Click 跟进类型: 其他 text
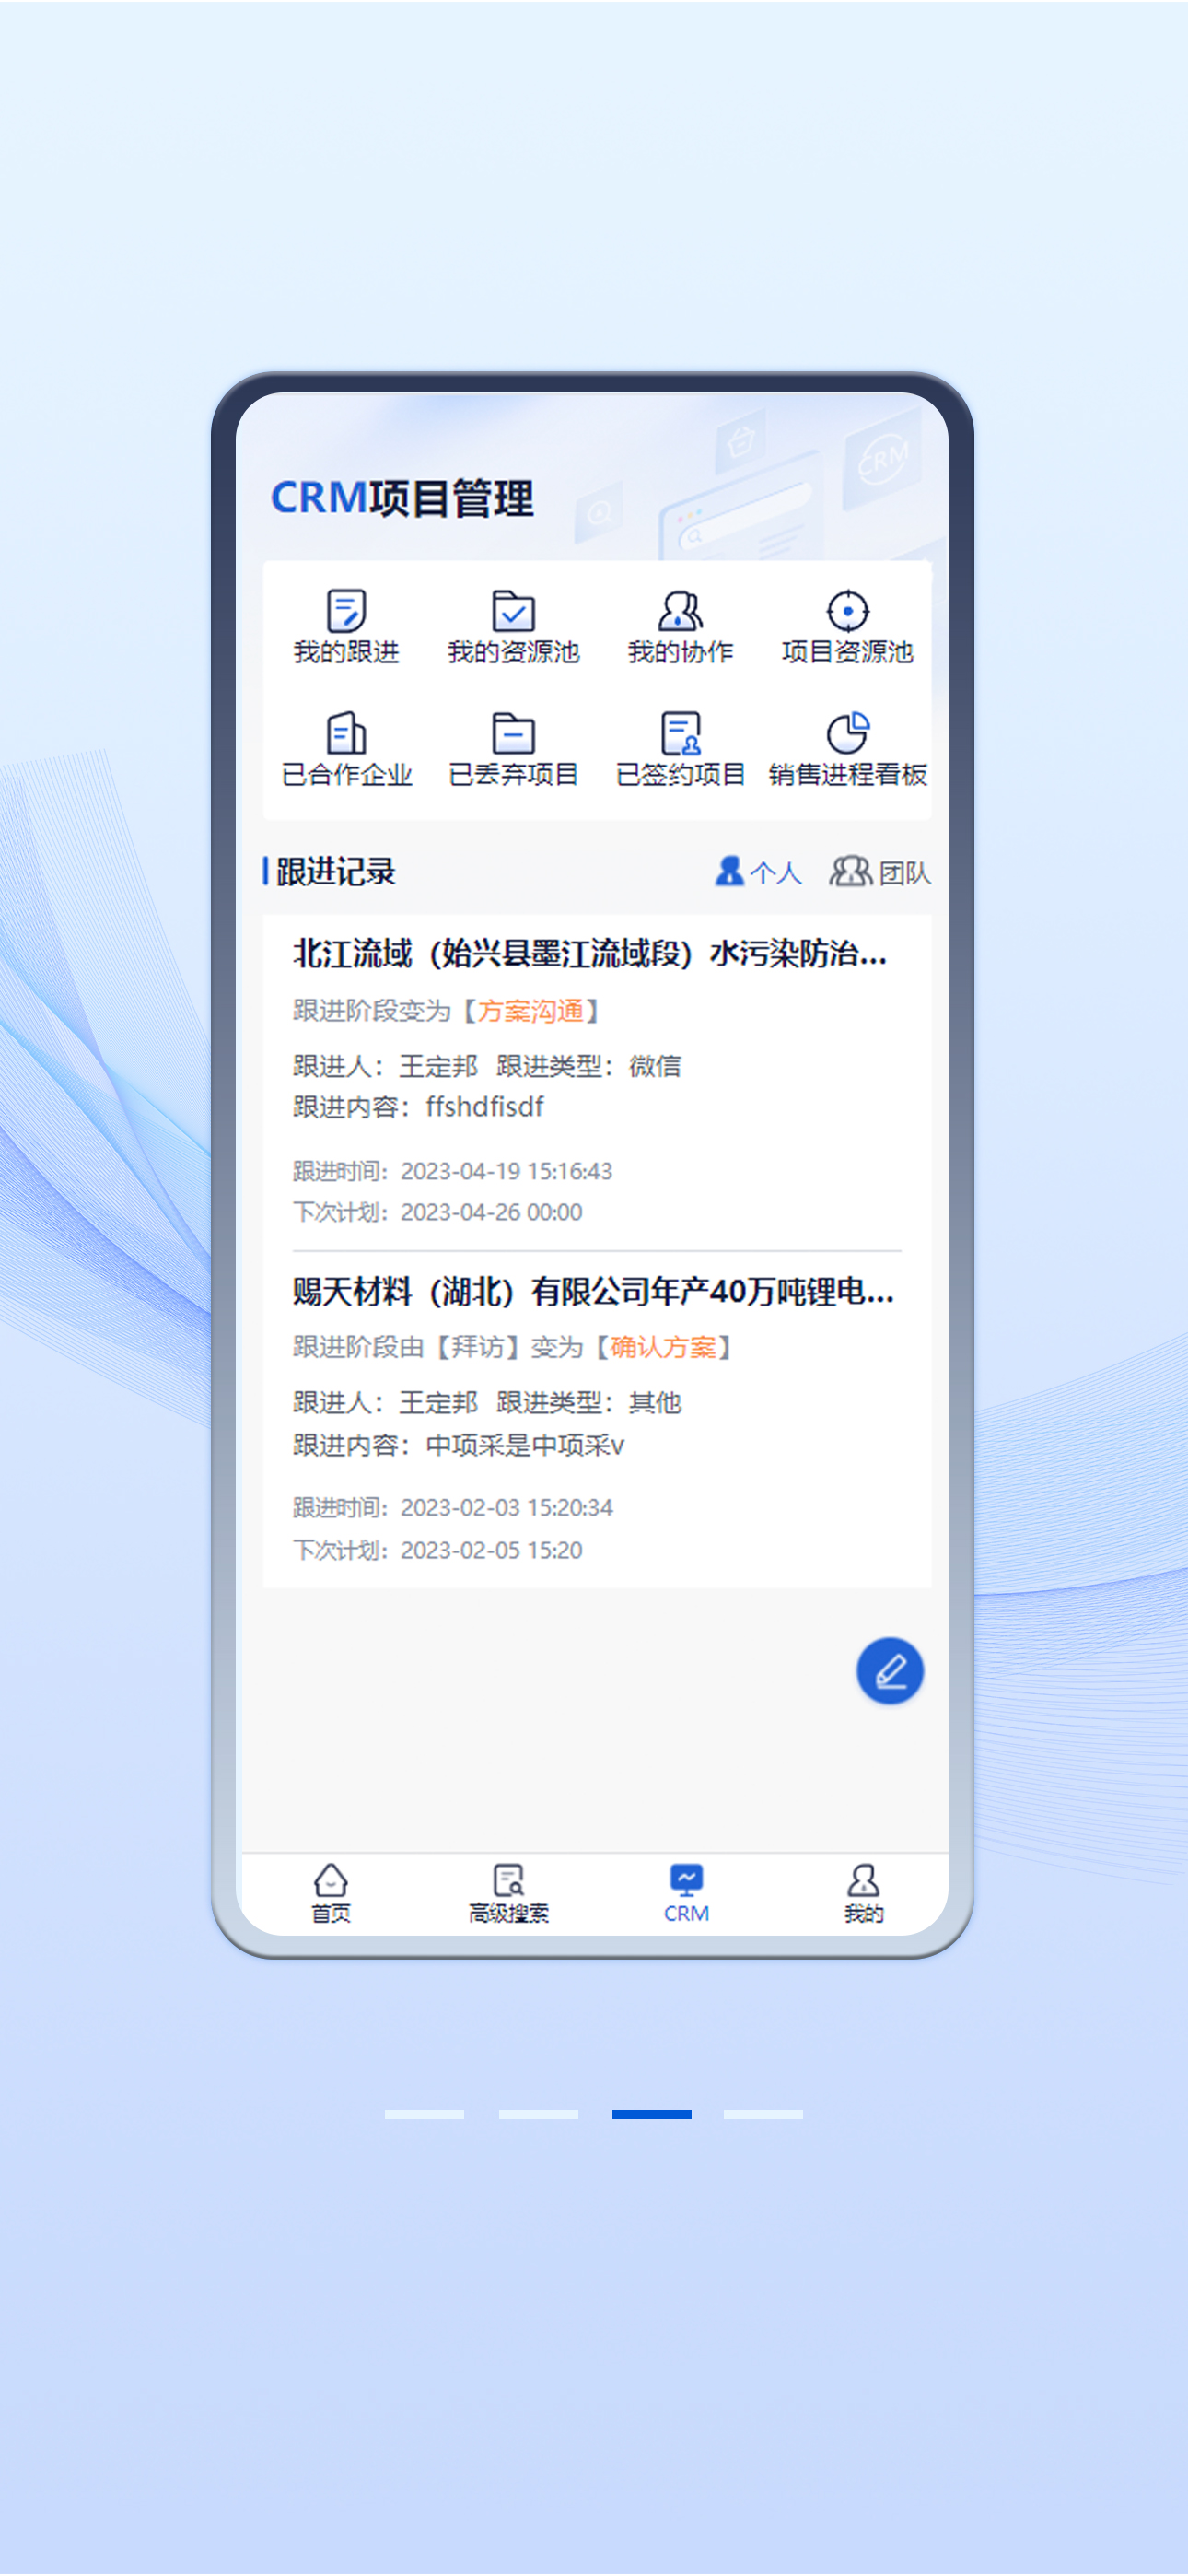The height and width of the screenshot is (2576, 1188). coord(588,1403)
